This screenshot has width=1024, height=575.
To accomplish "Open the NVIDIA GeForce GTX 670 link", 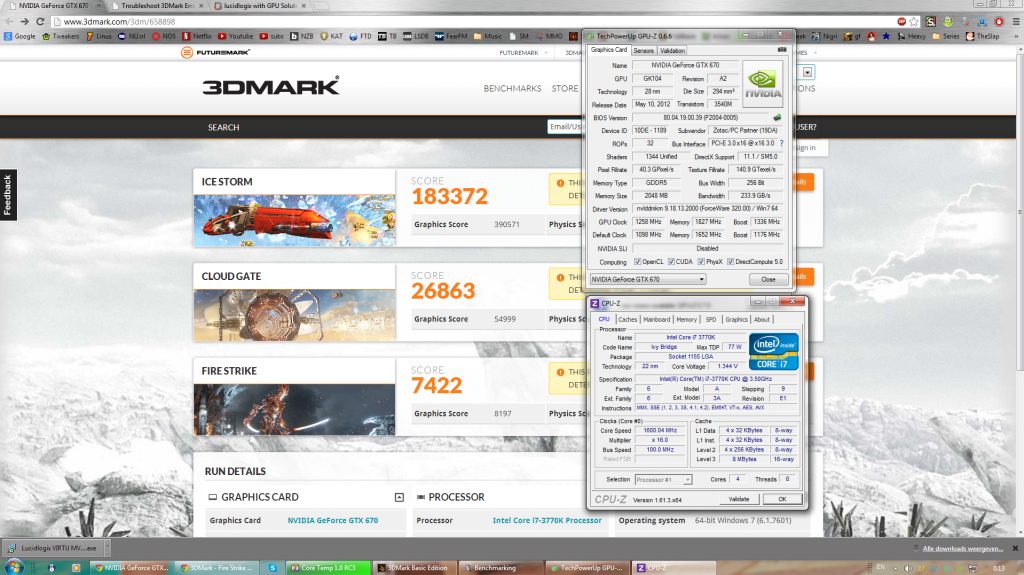I will point(332,521).
